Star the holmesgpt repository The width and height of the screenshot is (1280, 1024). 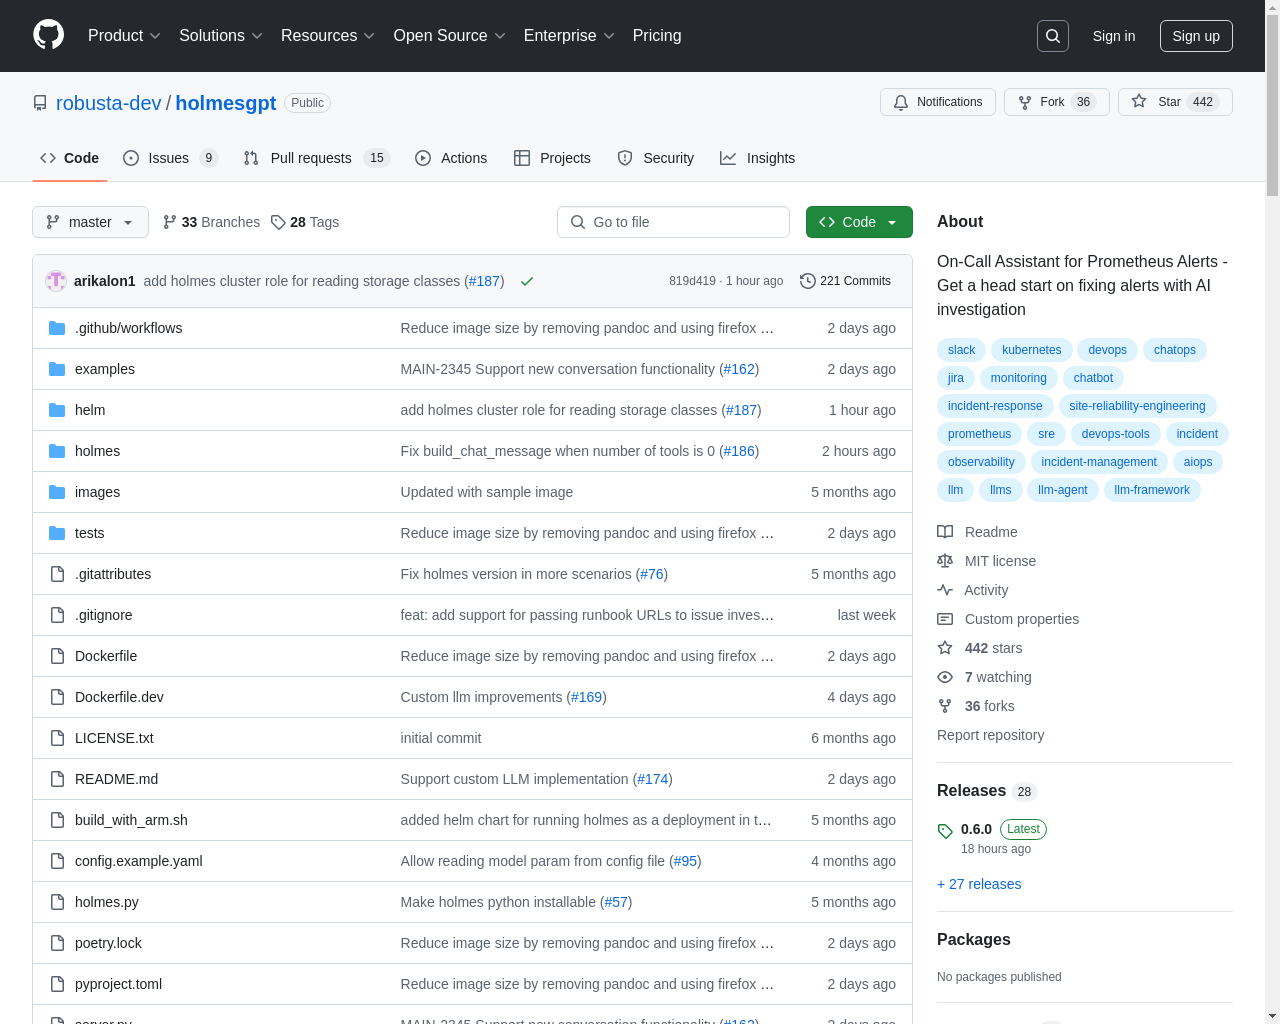pos(1175,102)
